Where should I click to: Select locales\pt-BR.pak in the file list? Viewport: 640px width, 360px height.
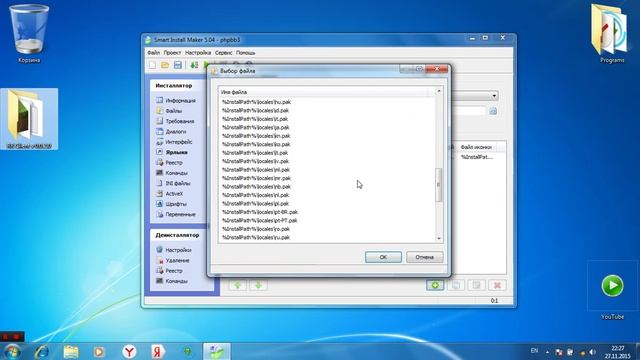(260, 212)
